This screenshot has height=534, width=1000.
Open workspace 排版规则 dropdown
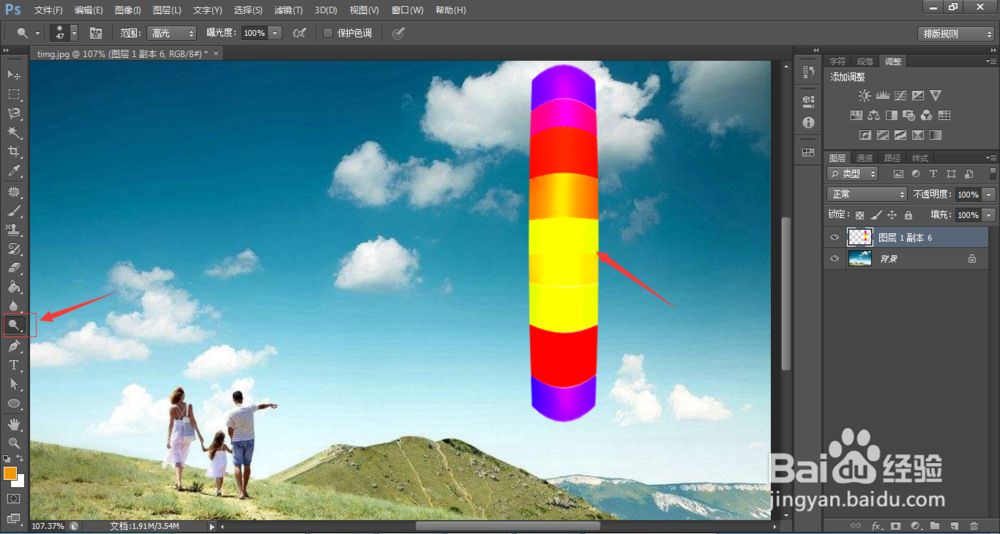coord(955,33)
